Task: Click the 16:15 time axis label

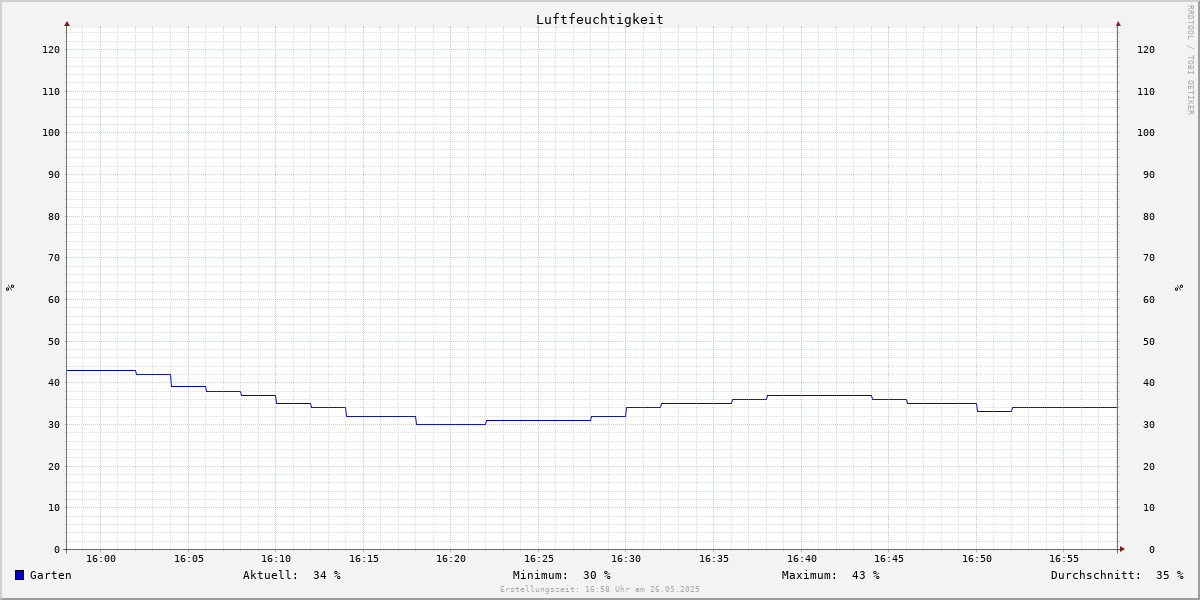Action: point(364,559)
